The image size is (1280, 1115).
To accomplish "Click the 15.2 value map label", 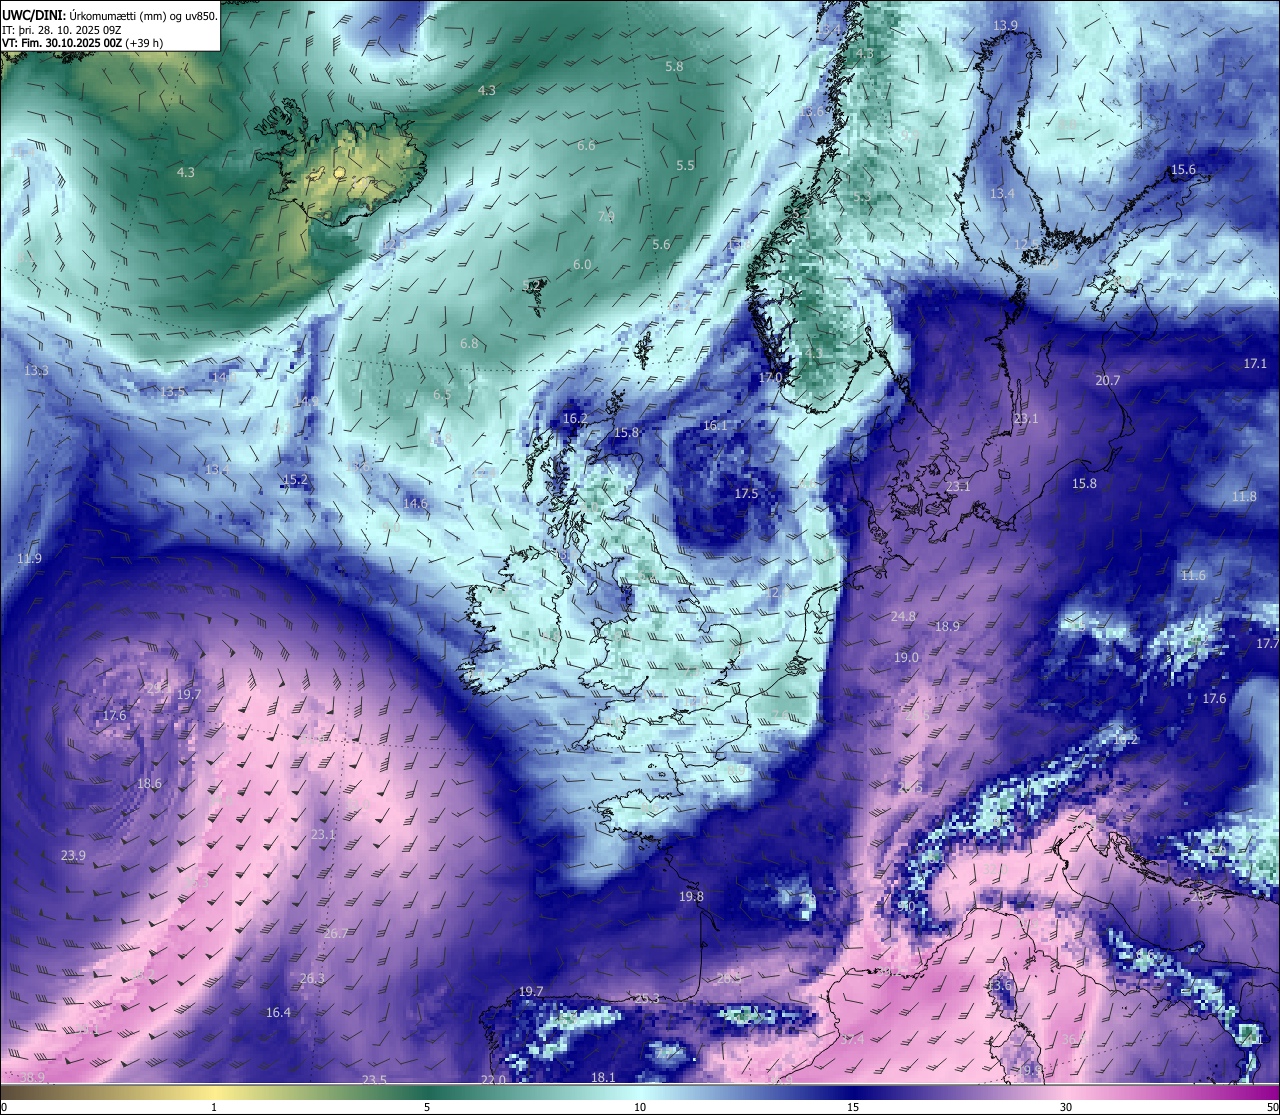I will (x=295, y=480).
